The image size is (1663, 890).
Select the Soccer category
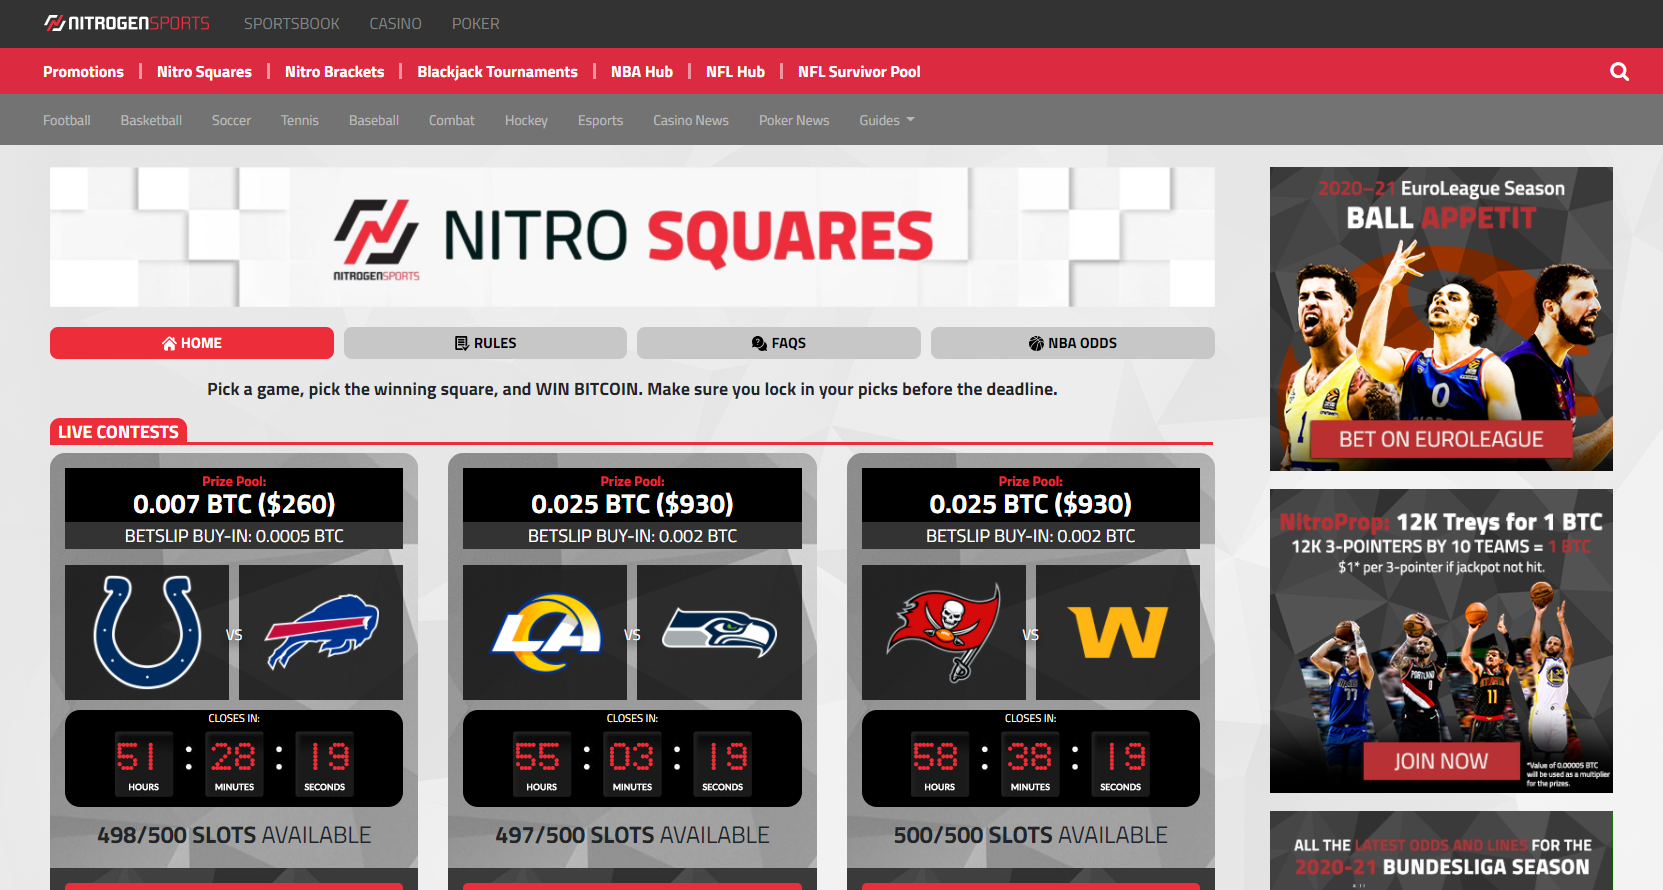(231, 120)
